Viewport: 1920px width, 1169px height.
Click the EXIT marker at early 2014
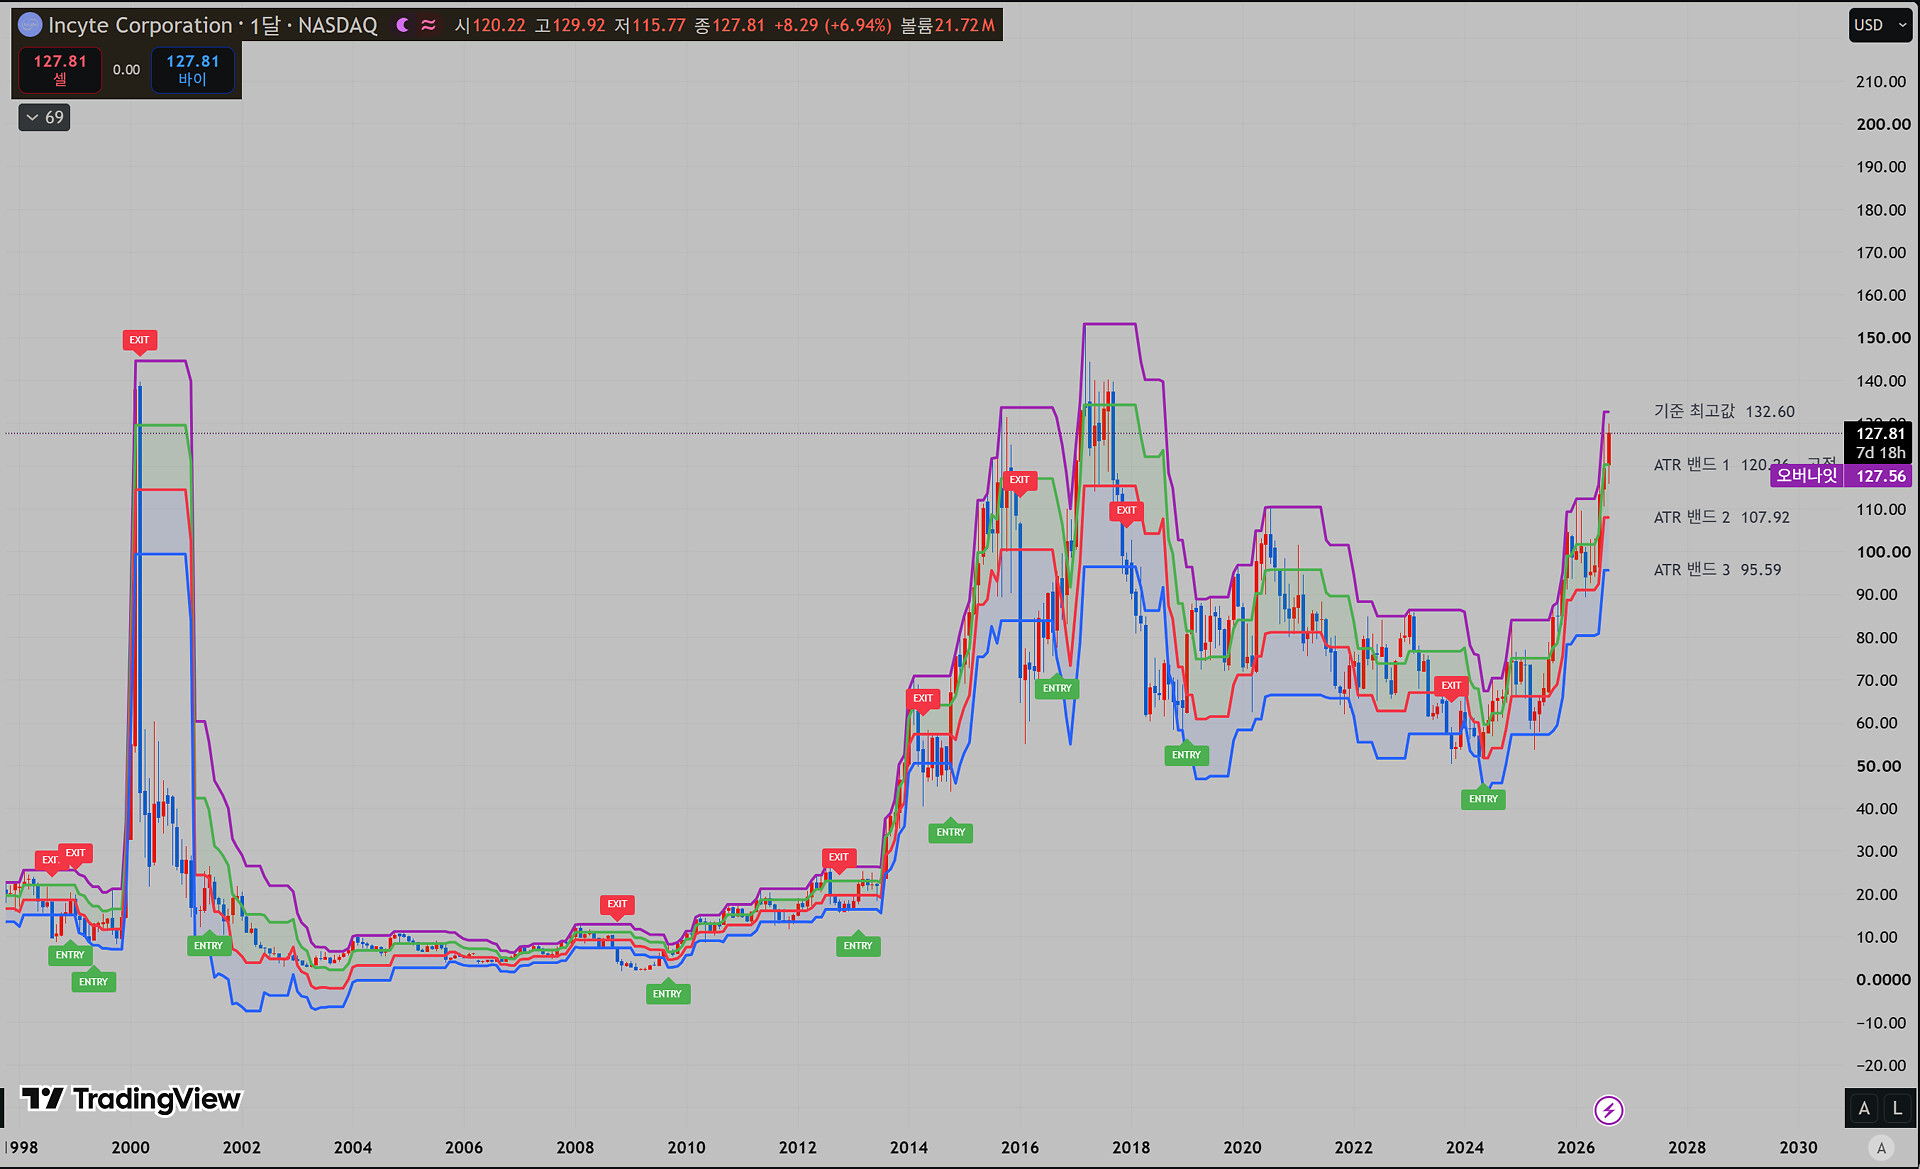coord(923,699)
